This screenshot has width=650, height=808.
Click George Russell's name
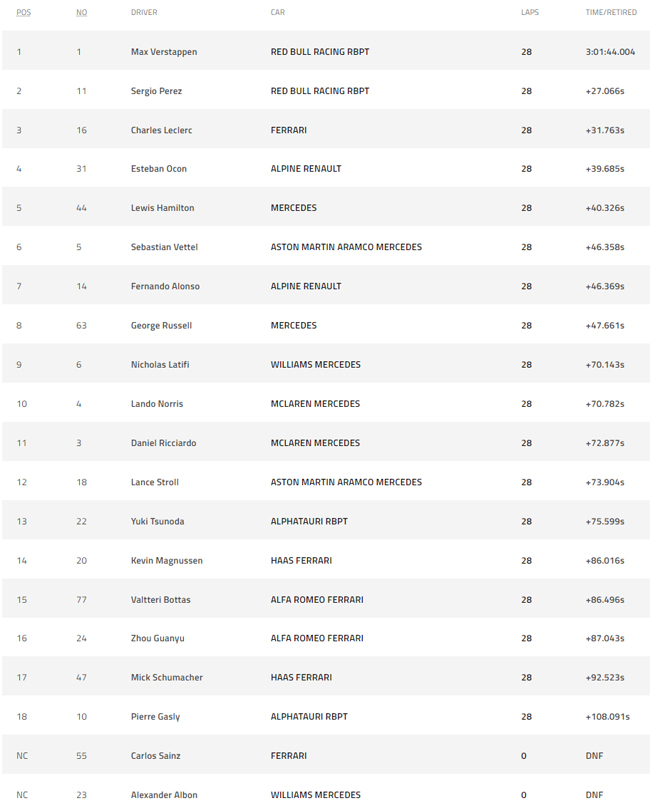(x=161, y=326)
